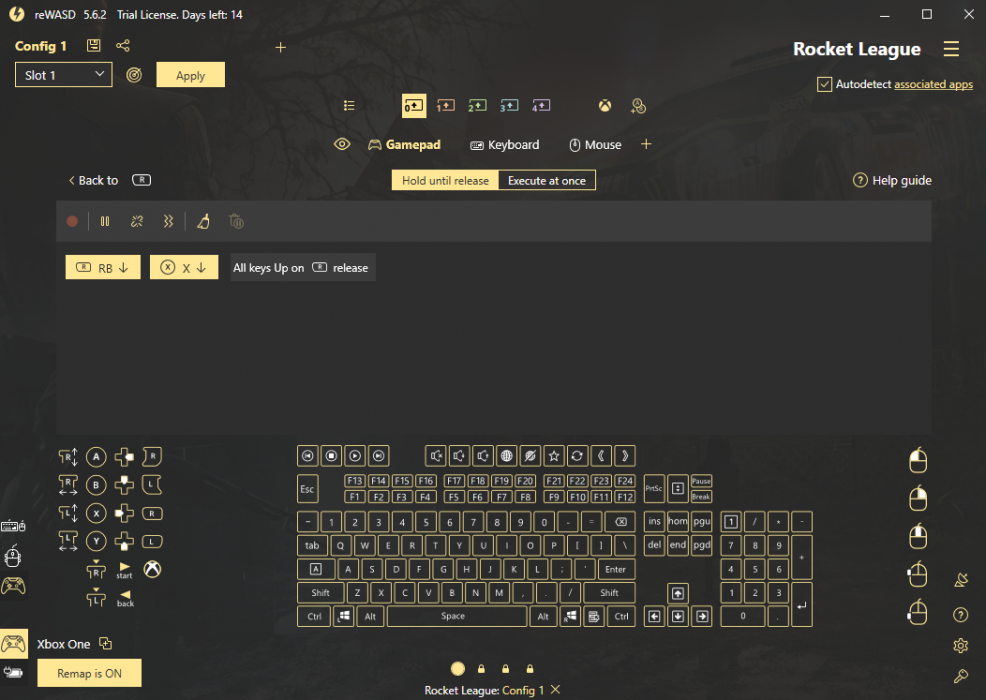Image resolution: width=986 pixels, height=700 pixels.
Task: Open settings gear in right sidebar
Action: click(961, 645)
